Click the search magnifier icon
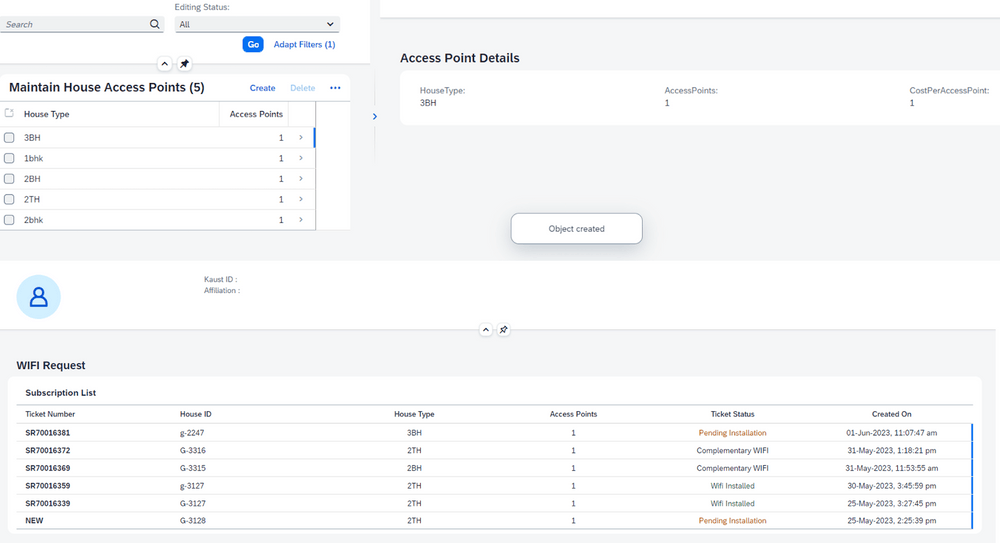Viewport: 1000px width, 543px height. pyautogui.click(x=155, y=24)
